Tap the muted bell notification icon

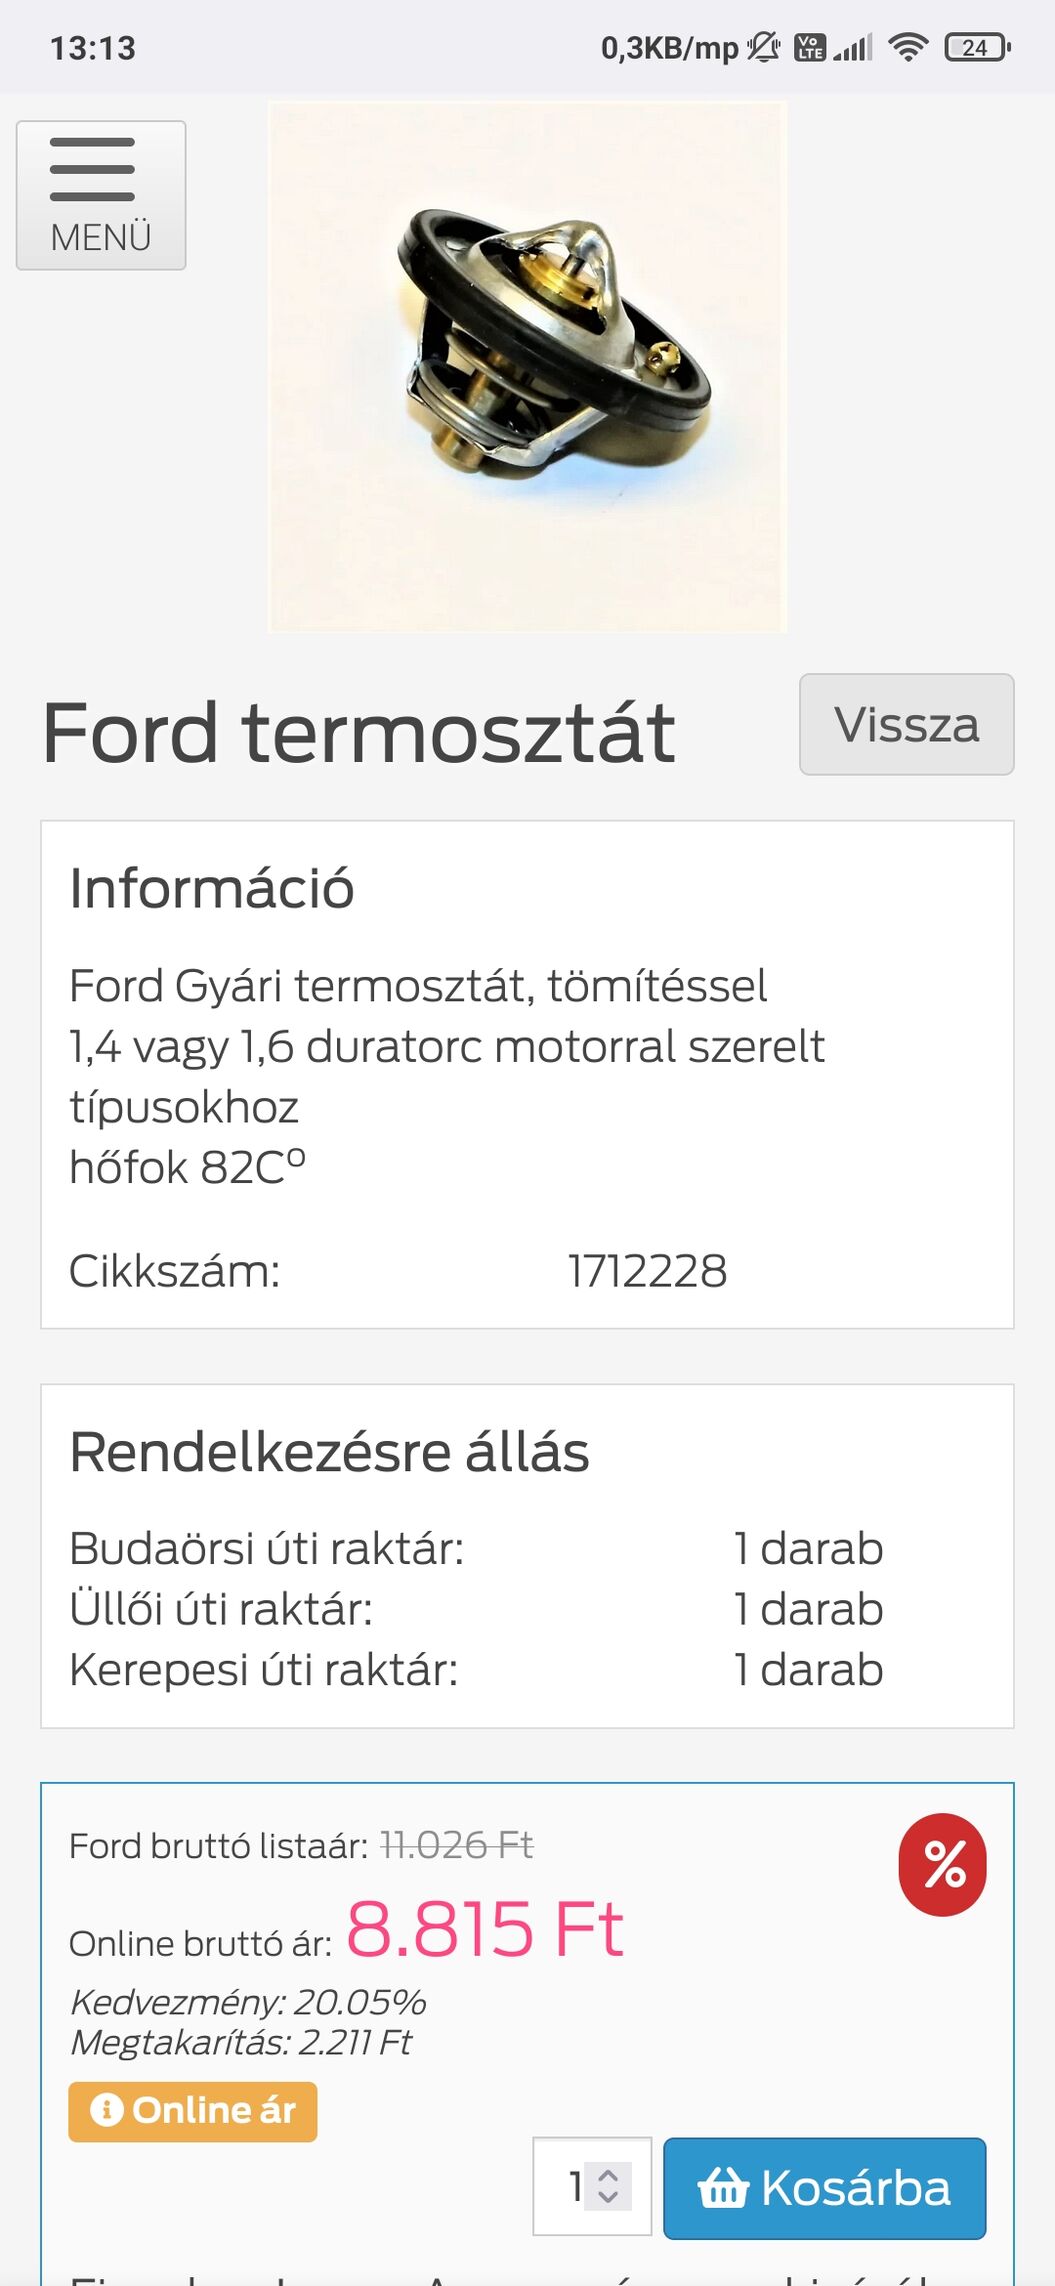(764, 47)
